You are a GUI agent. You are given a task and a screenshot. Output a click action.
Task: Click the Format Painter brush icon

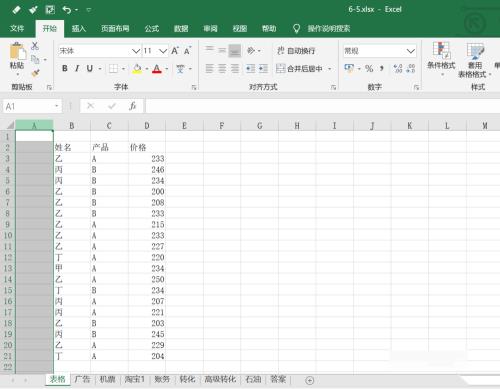[35, 72]
